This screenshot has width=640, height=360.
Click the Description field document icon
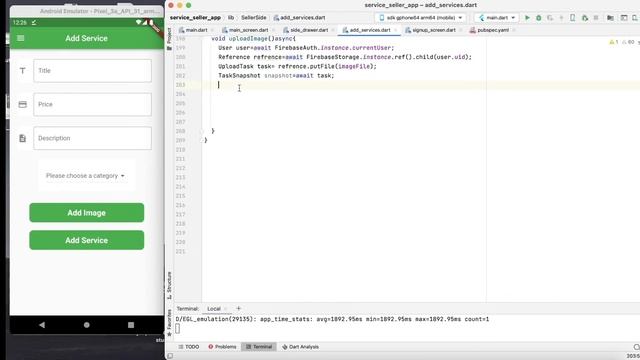point(22,138)
